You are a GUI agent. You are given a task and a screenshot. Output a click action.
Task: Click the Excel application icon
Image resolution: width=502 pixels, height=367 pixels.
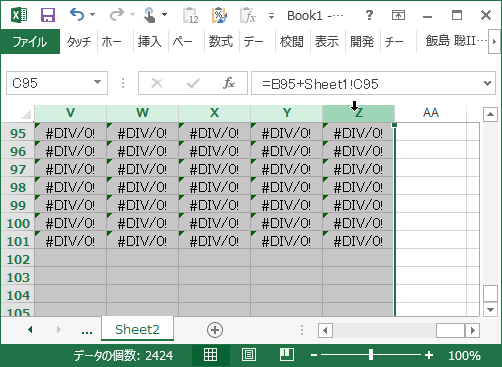click(x=19, y=15)
